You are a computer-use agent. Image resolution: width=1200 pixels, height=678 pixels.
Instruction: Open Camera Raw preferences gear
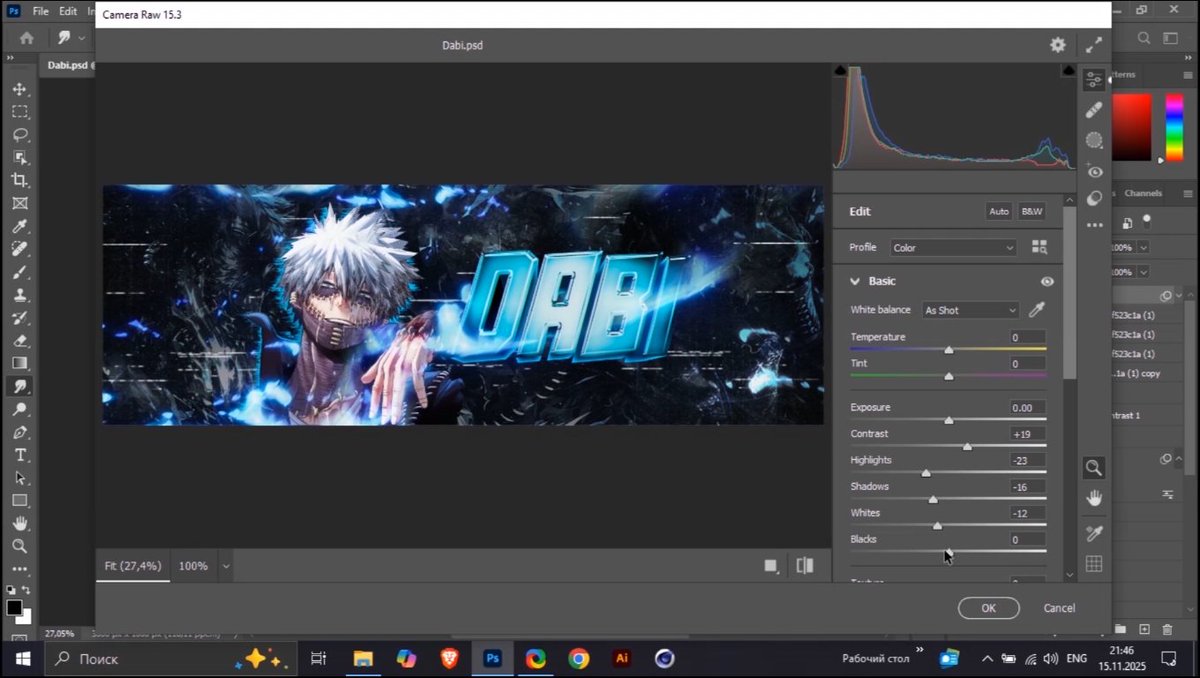(x=1057, y=45)
